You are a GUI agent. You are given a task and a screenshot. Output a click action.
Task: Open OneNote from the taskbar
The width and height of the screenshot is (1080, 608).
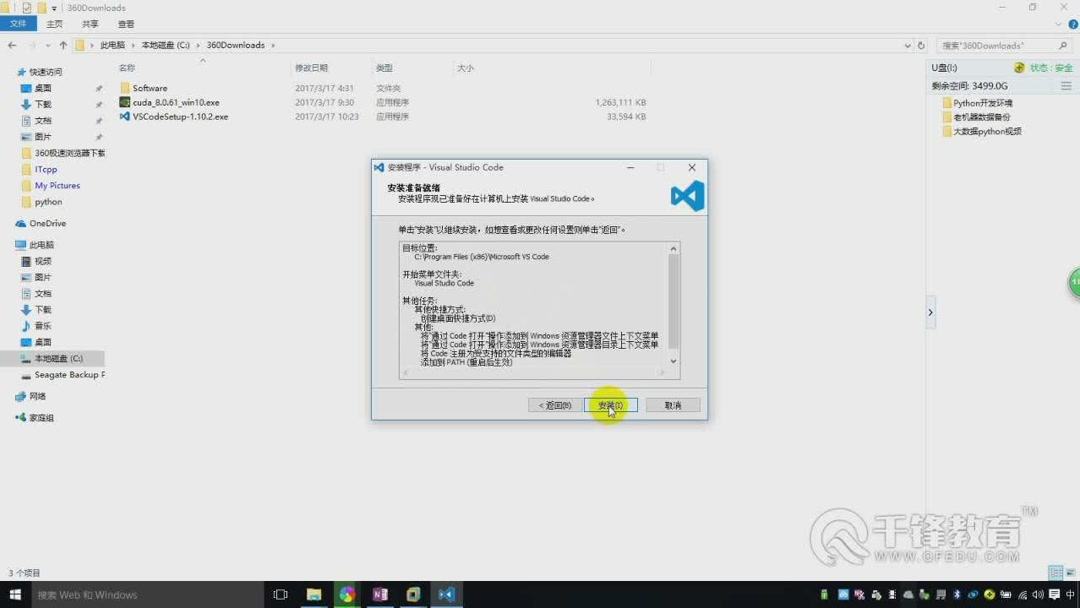[x=379, y=594]
